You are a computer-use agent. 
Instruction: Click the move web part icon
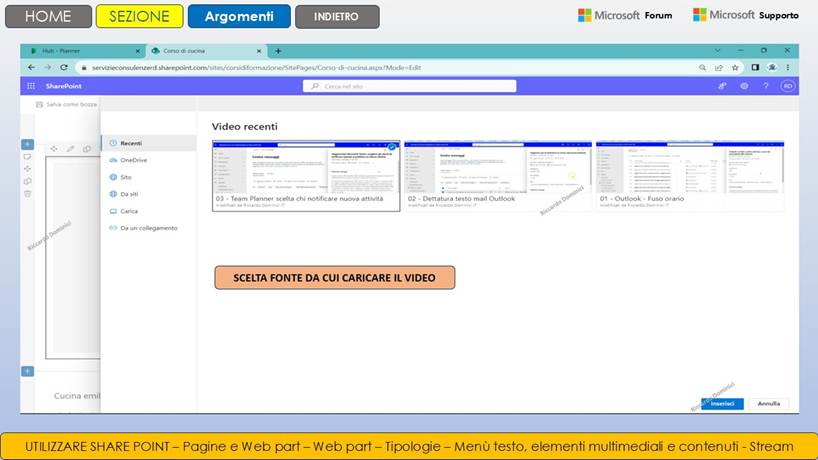54,149
